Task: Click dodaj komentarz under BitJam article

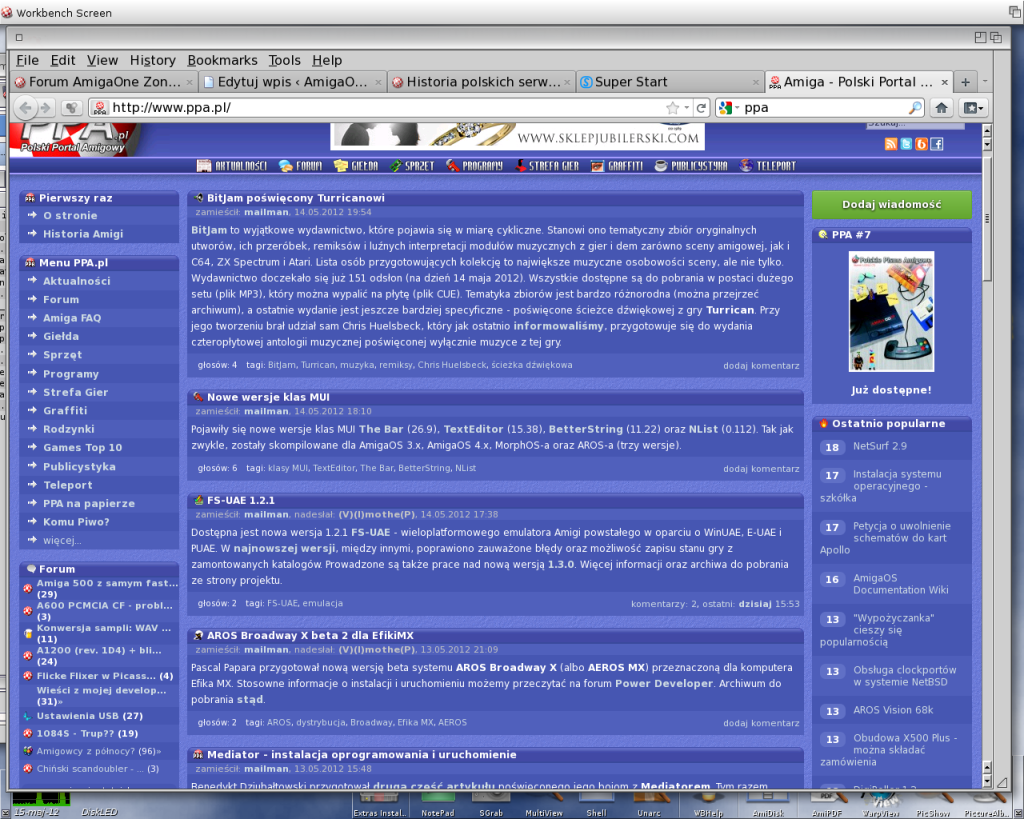Action: [x=761, y=366]
